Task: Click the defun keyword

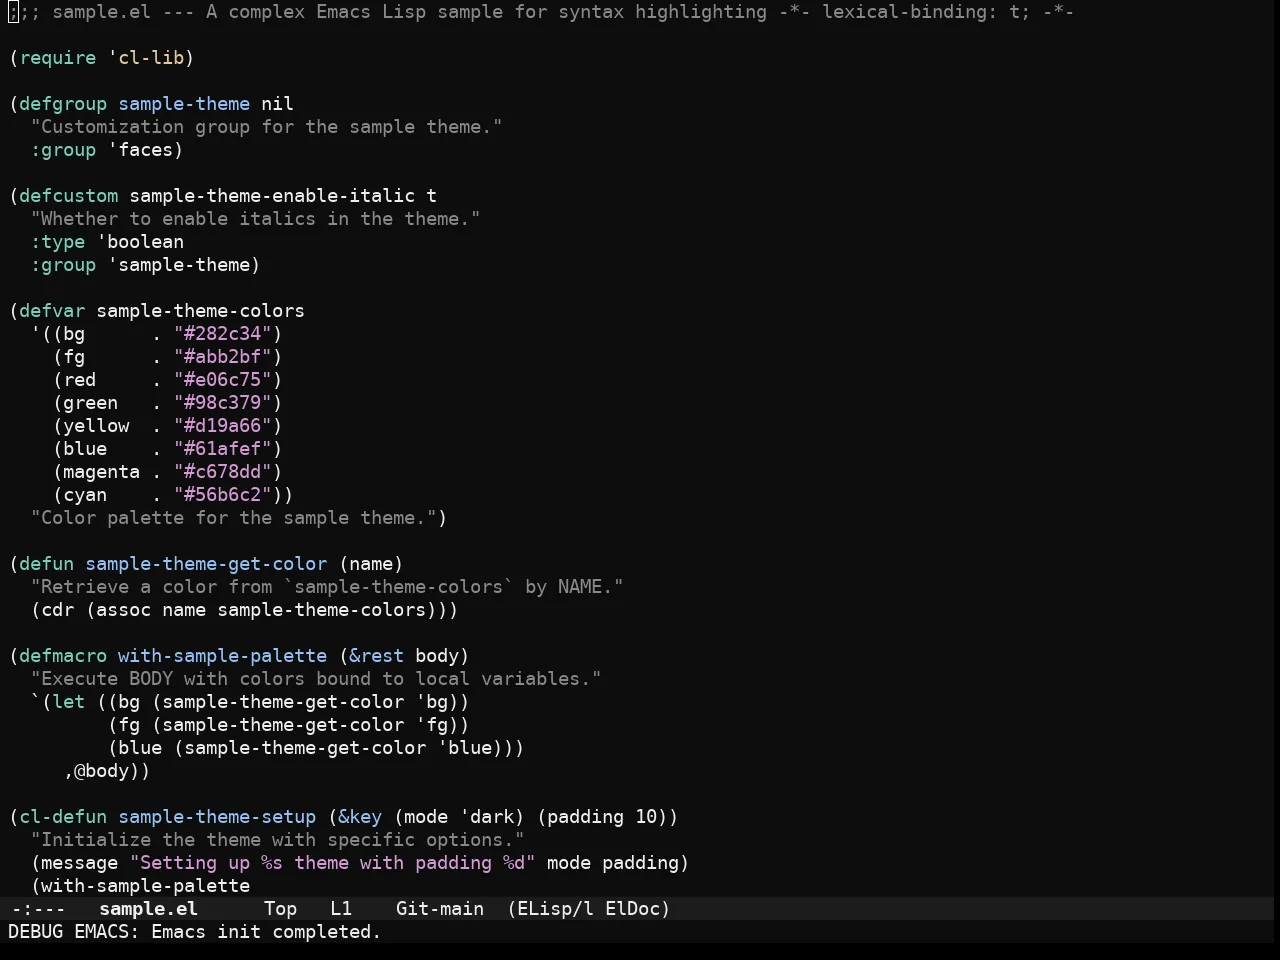Action: (x=47, y=564)
